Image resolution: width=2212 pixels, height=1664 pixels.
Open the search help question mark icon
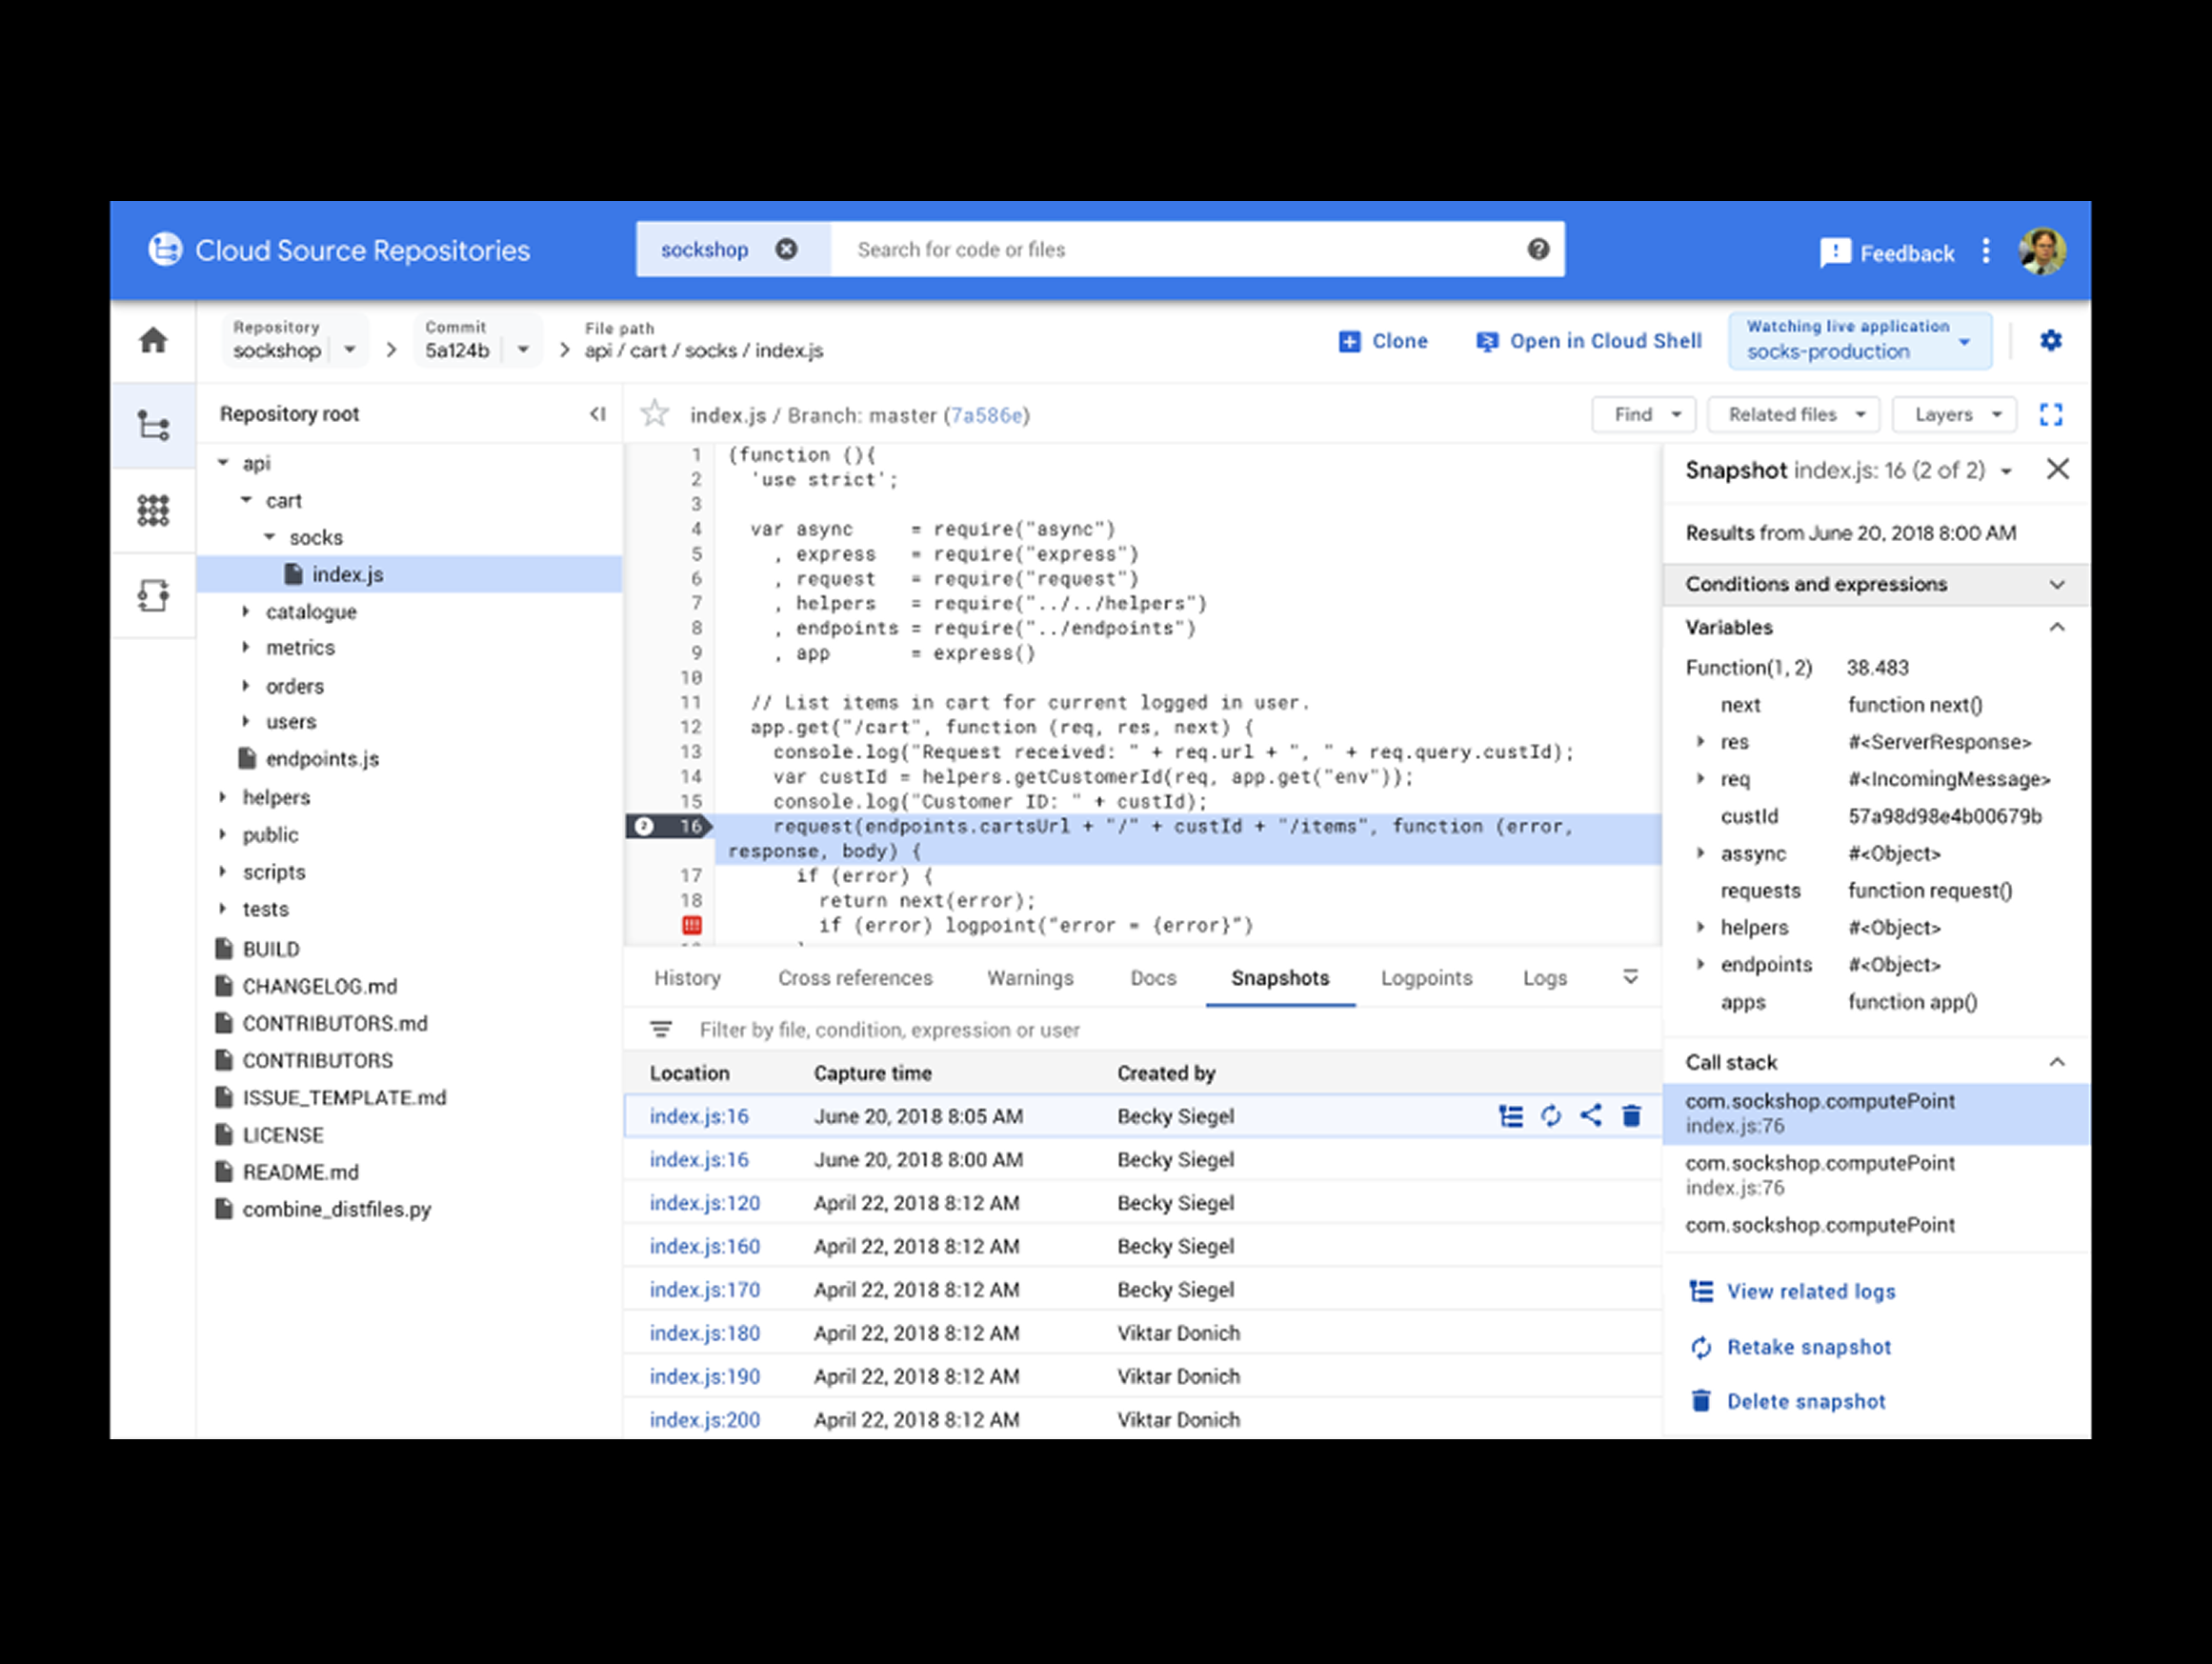pos(1538,249)
